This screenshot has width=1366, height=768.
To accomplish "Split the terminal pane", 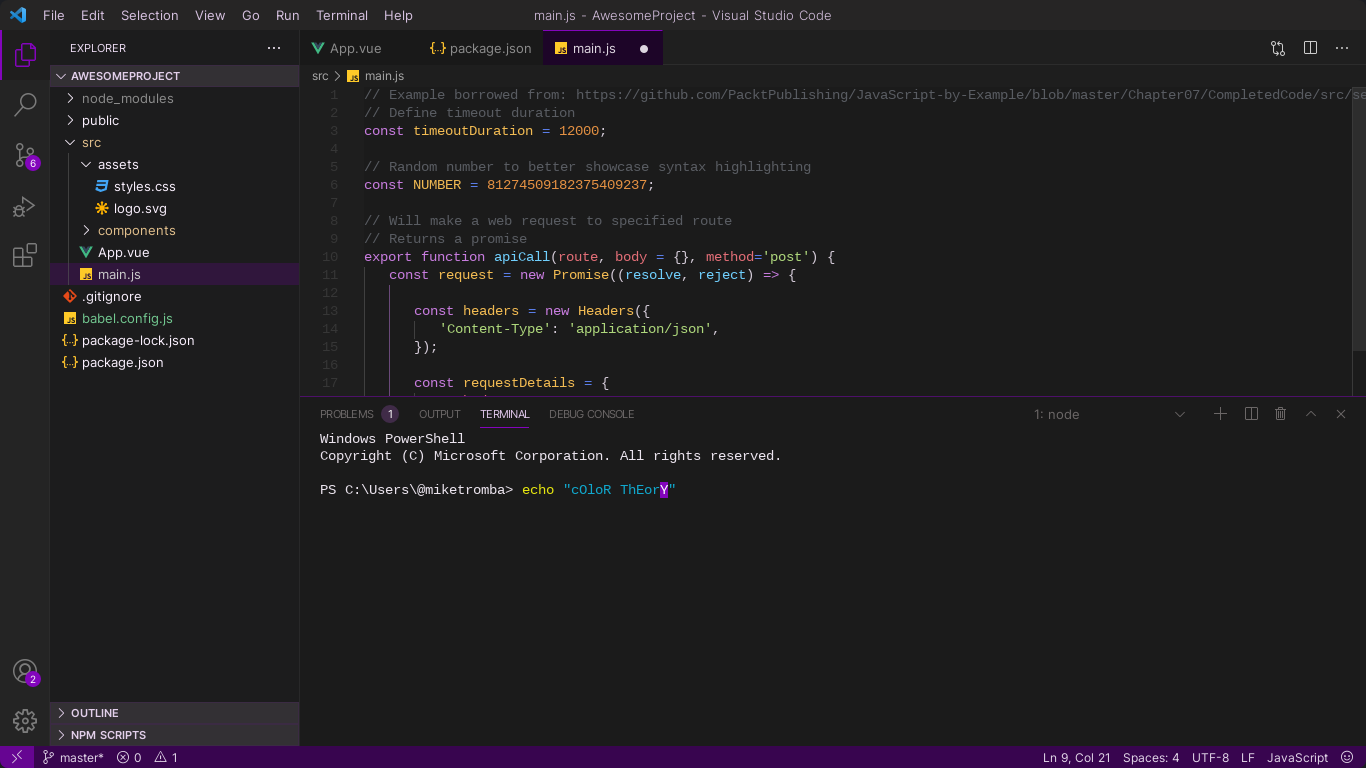I will click(x=1251, y=414).
